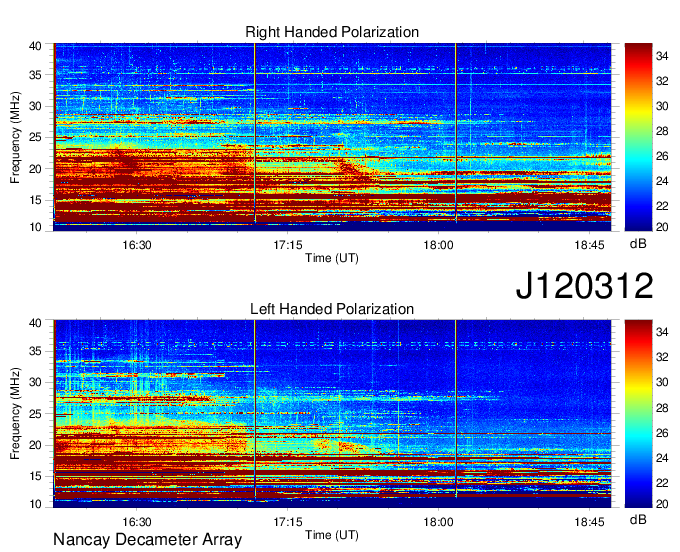The image size is (680, 552).
Task: Click the '26' value on bottom colorbar
Action: click(x=662, y=433)
